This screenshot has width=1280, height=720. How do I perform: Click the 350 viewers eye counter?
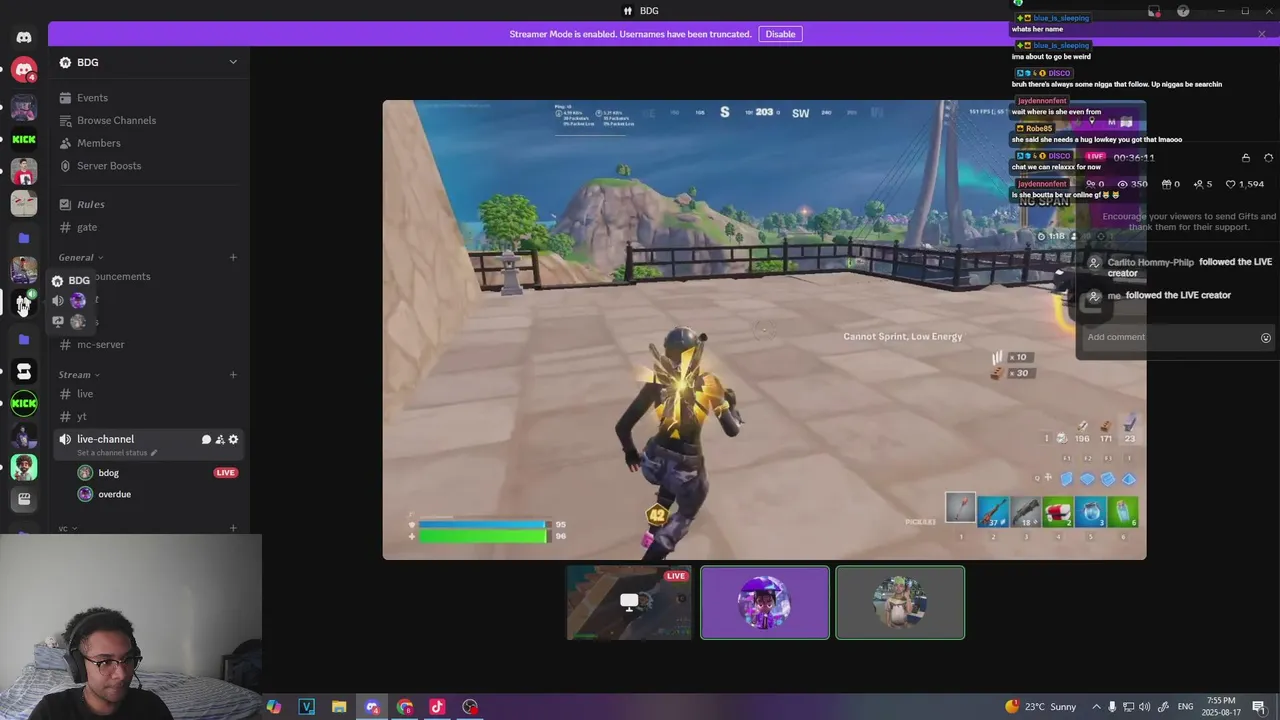click(x=1133, y=184)
